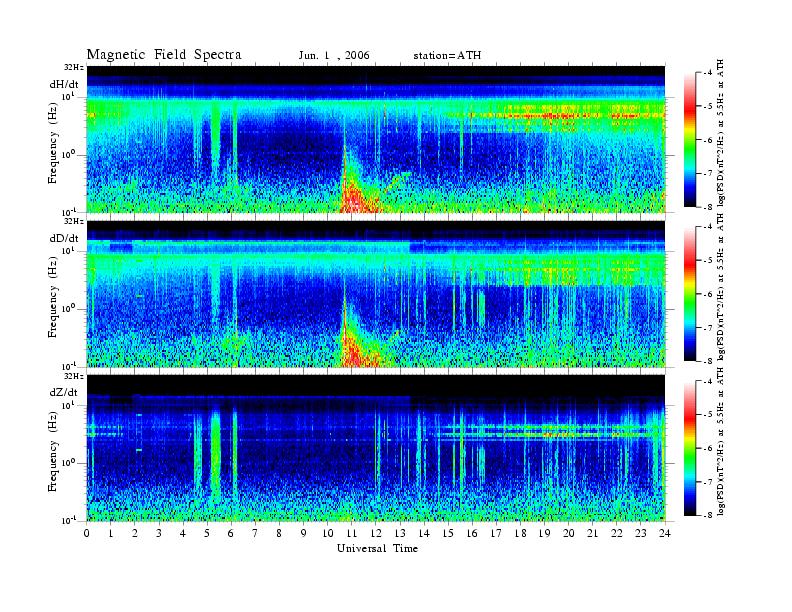Click hour 24 on the Universal Time axis
Screen dimensions: 792x612
(x=665, y=533)
